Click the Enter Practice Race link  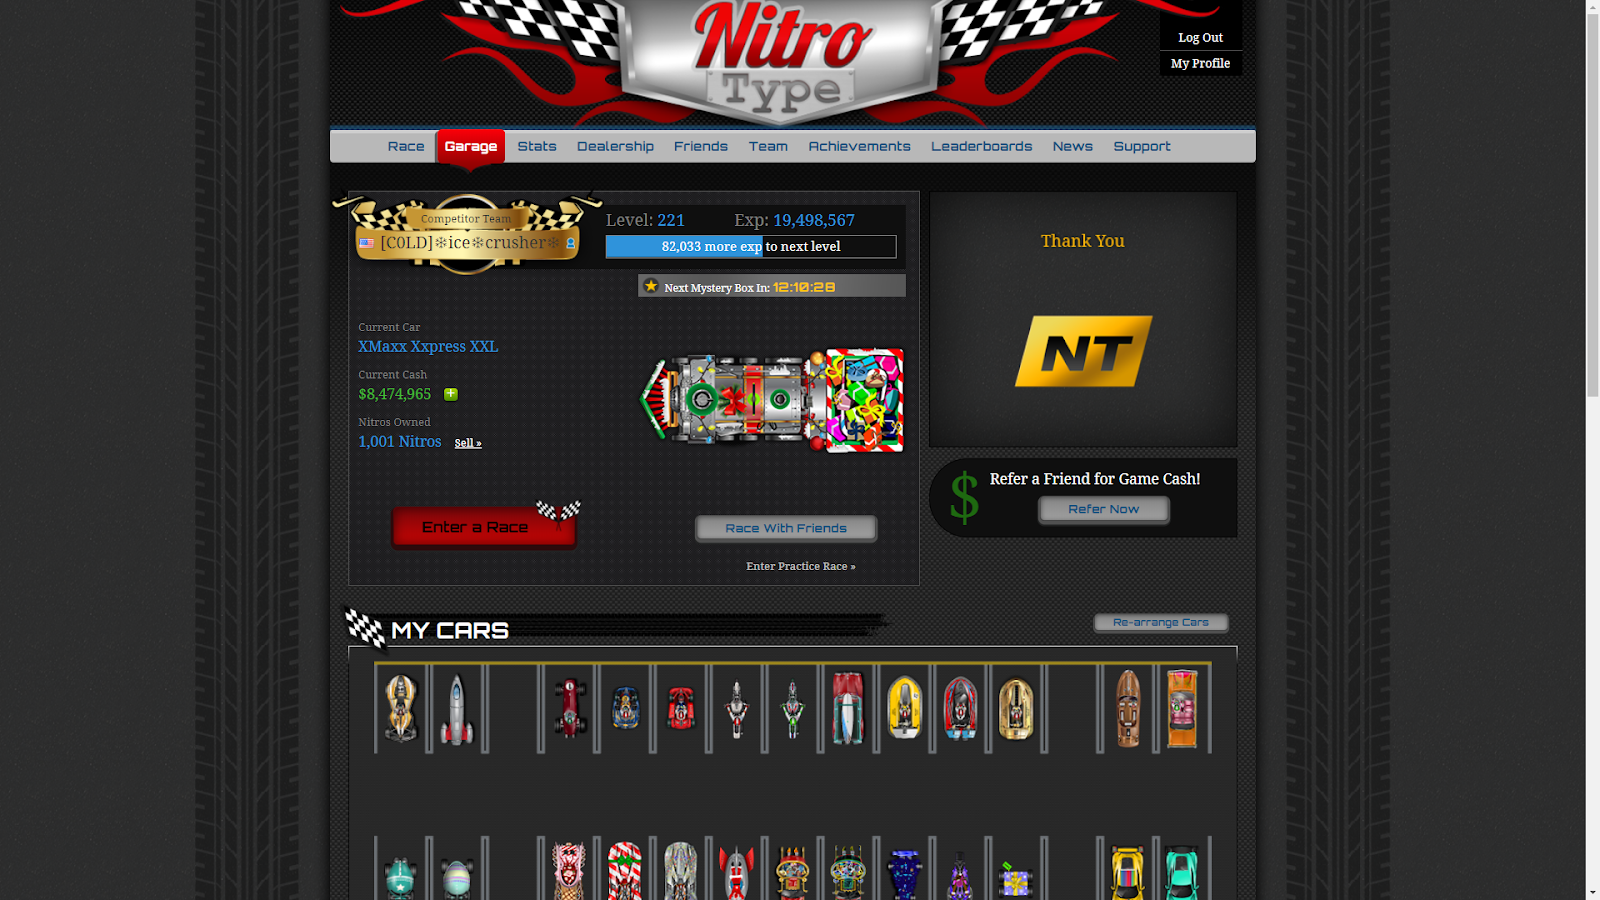click(x=801, y=566)
